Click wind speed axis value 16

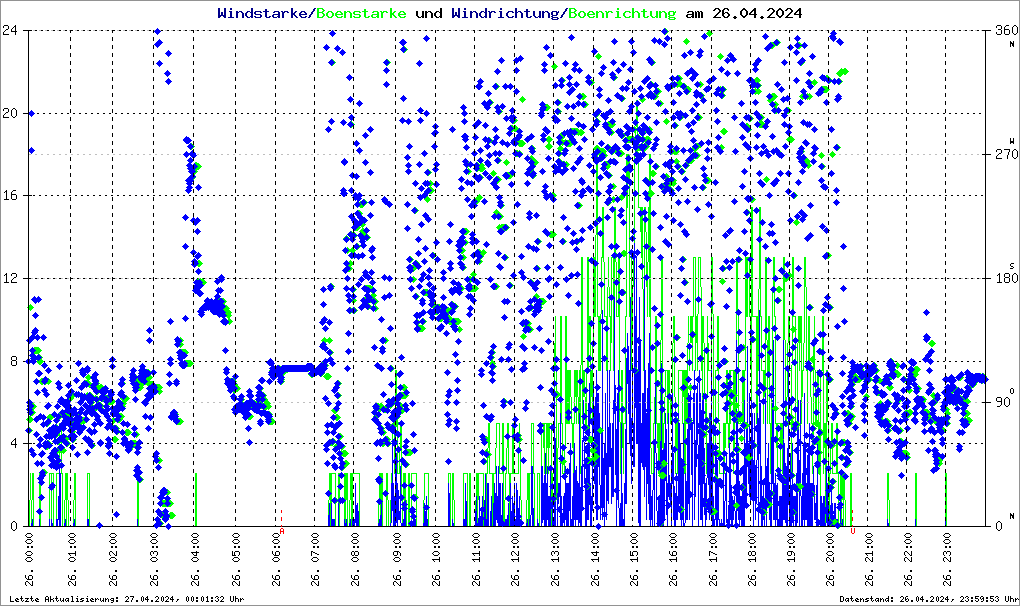point(10,196)
